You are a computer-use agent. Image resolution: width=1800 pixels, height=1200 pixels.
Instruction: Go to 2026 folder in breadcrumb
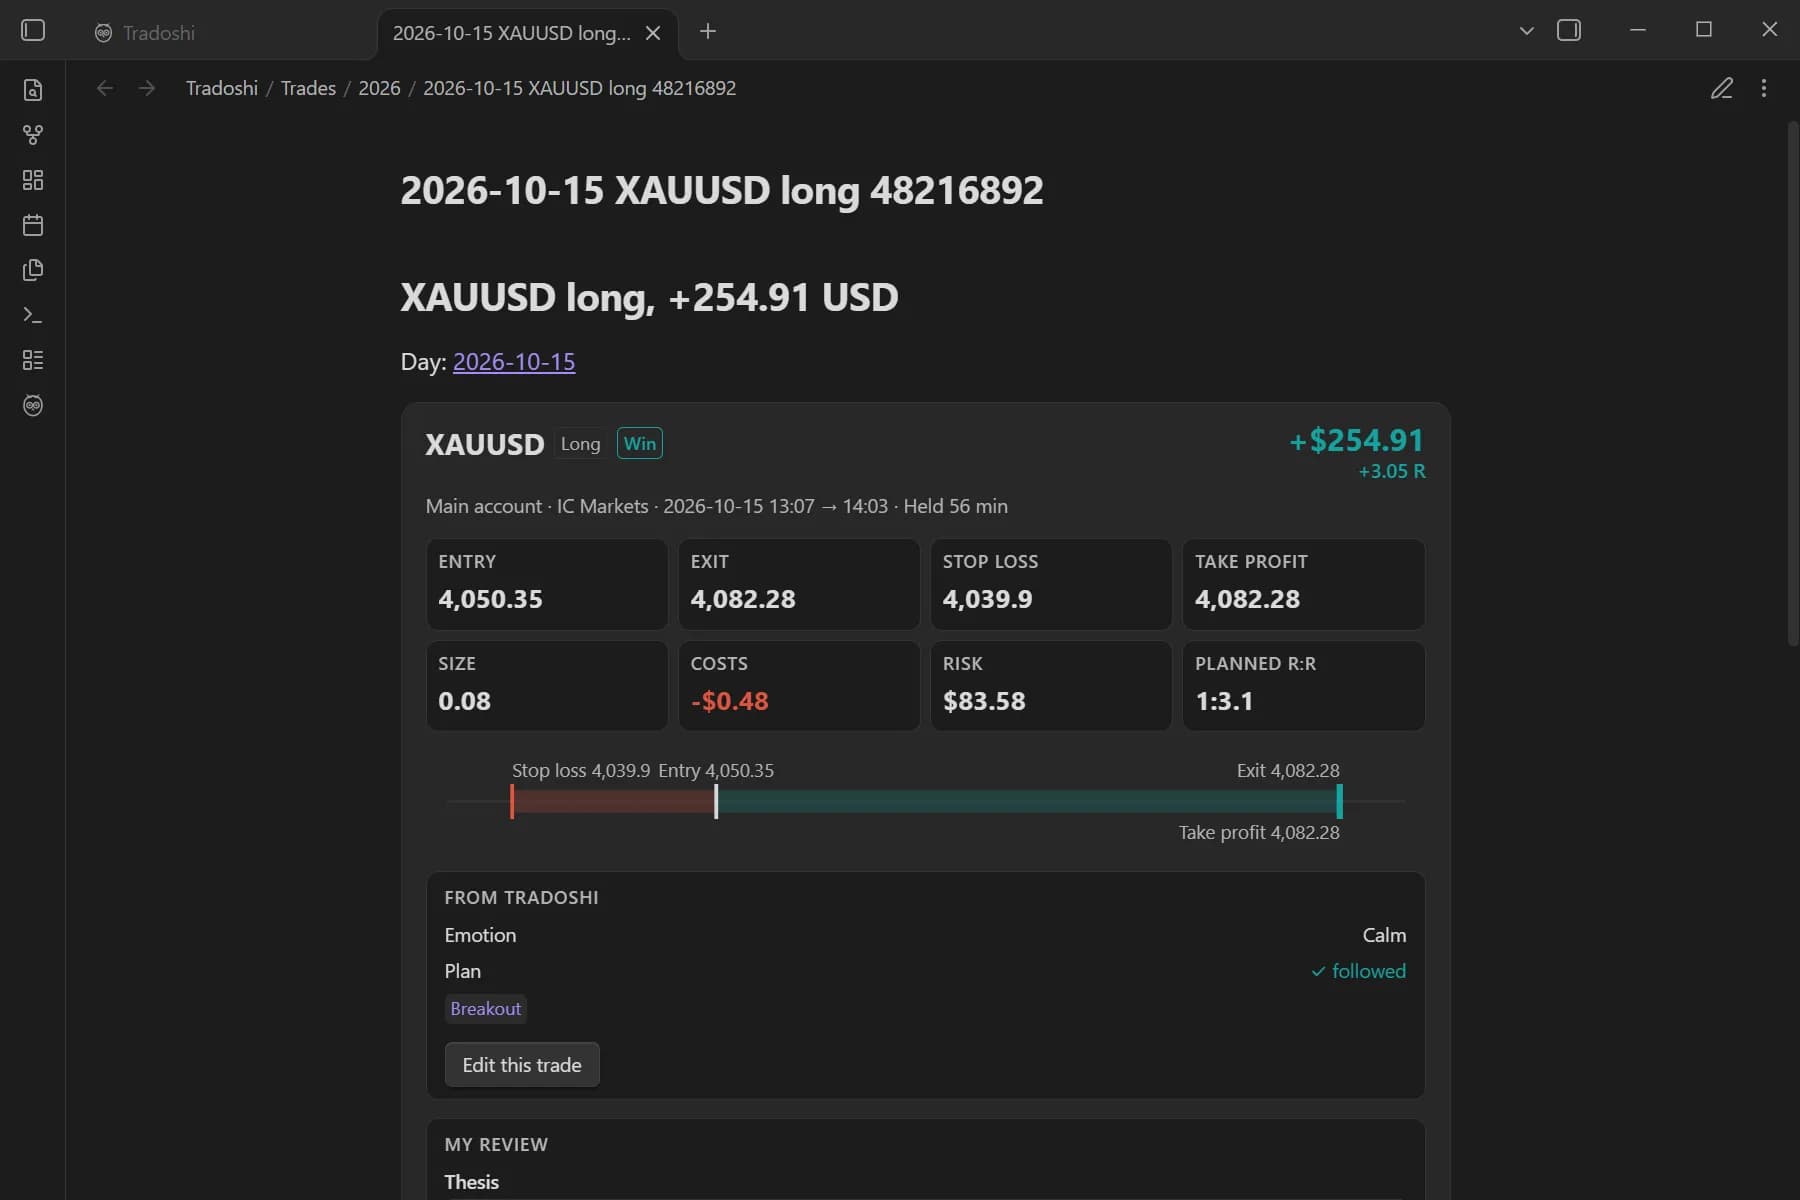(x=379, y=88)
